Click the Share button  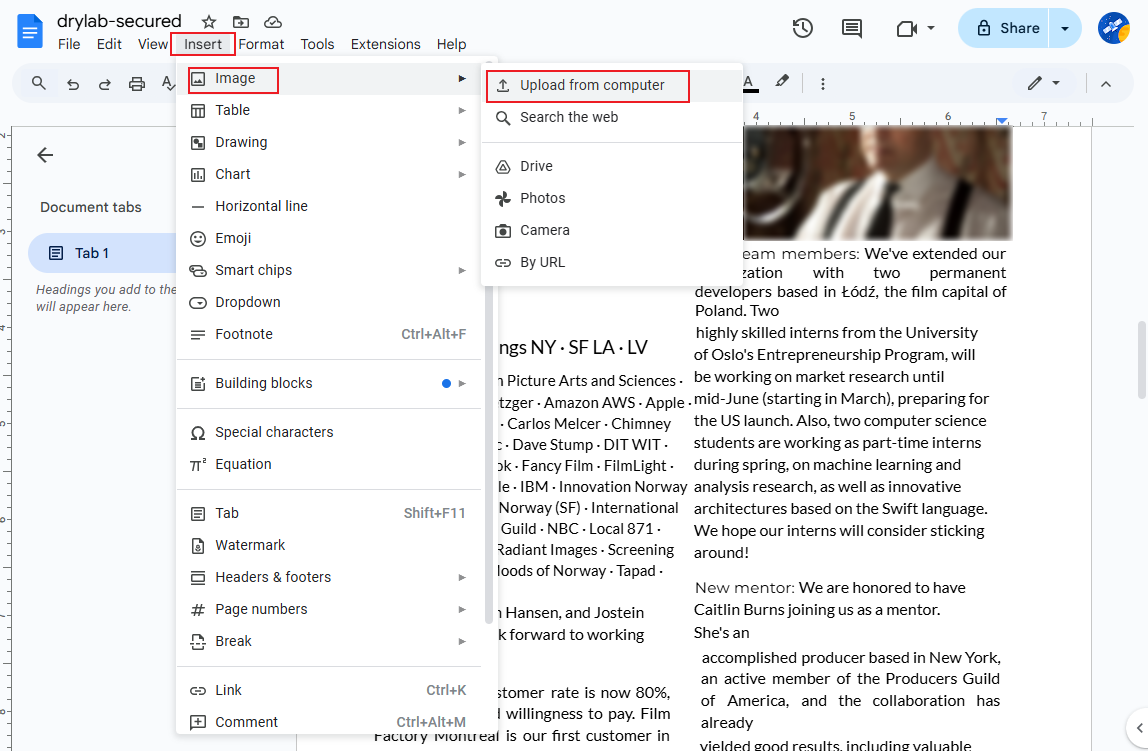(x=1004, y=29)
